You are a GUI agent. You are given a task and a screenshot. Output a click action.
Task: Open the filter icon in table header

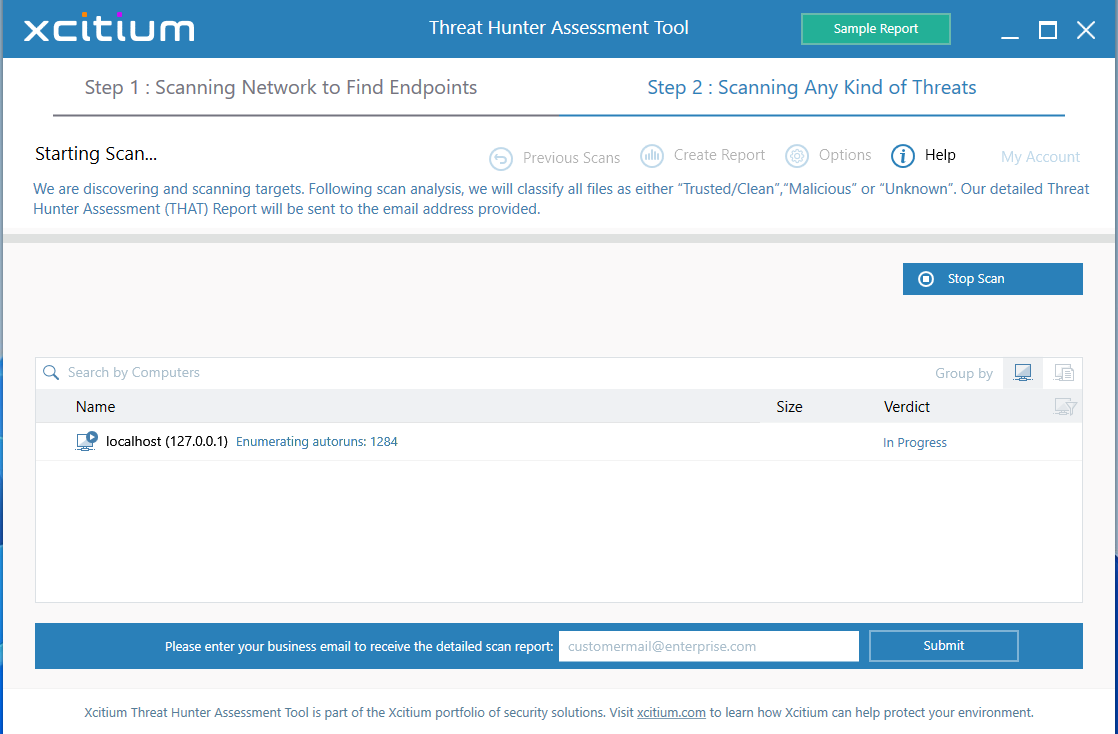[x=1065, y=407]
